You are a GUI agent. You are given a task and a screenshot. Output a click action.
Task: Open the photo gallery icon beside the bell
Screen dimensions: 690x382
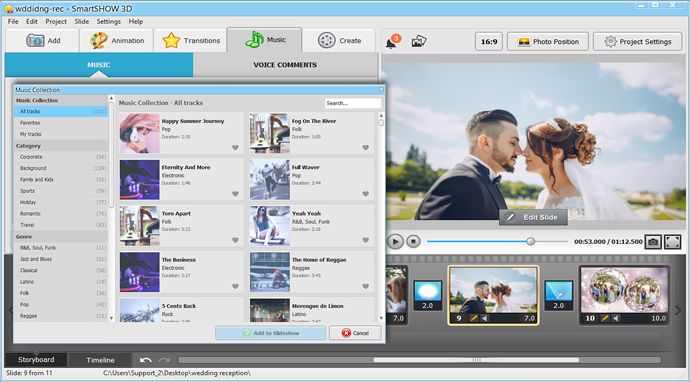(418, 41)
